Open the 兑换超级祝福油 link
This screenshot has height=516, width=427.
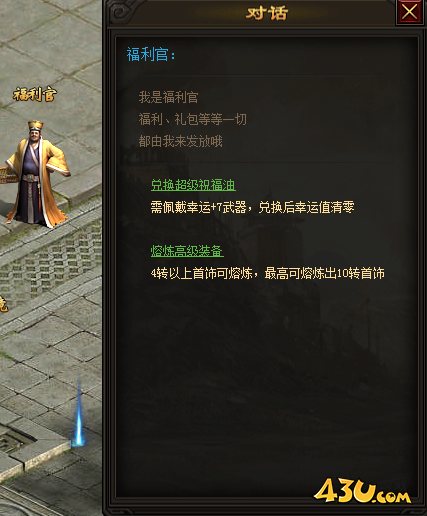pos(193,185)
